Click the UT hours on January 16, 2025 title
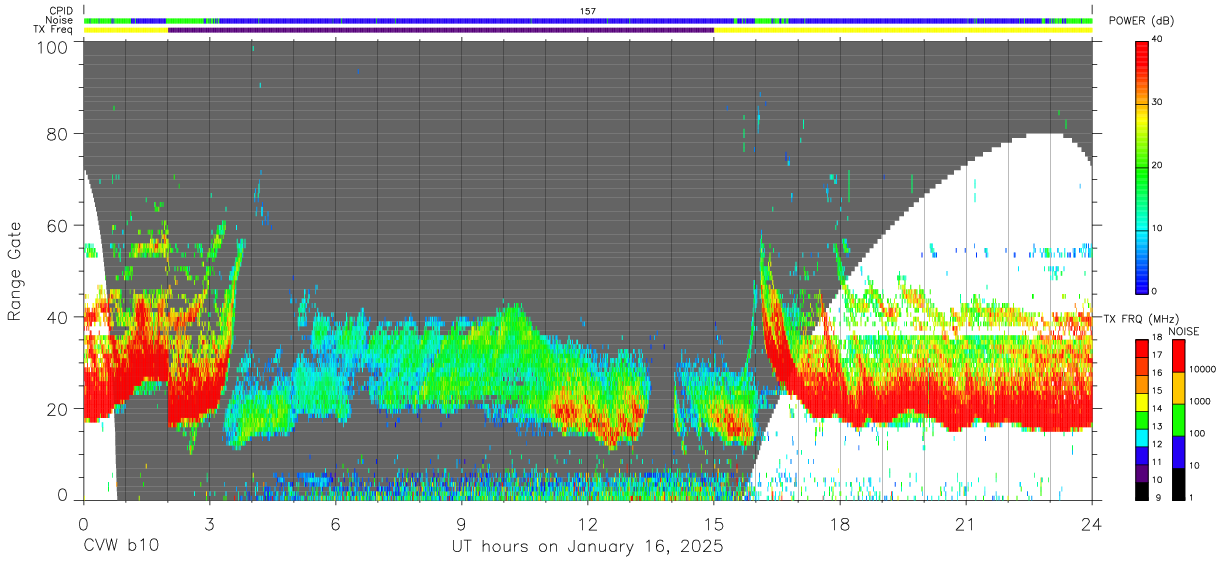 (x=587, y=547)
